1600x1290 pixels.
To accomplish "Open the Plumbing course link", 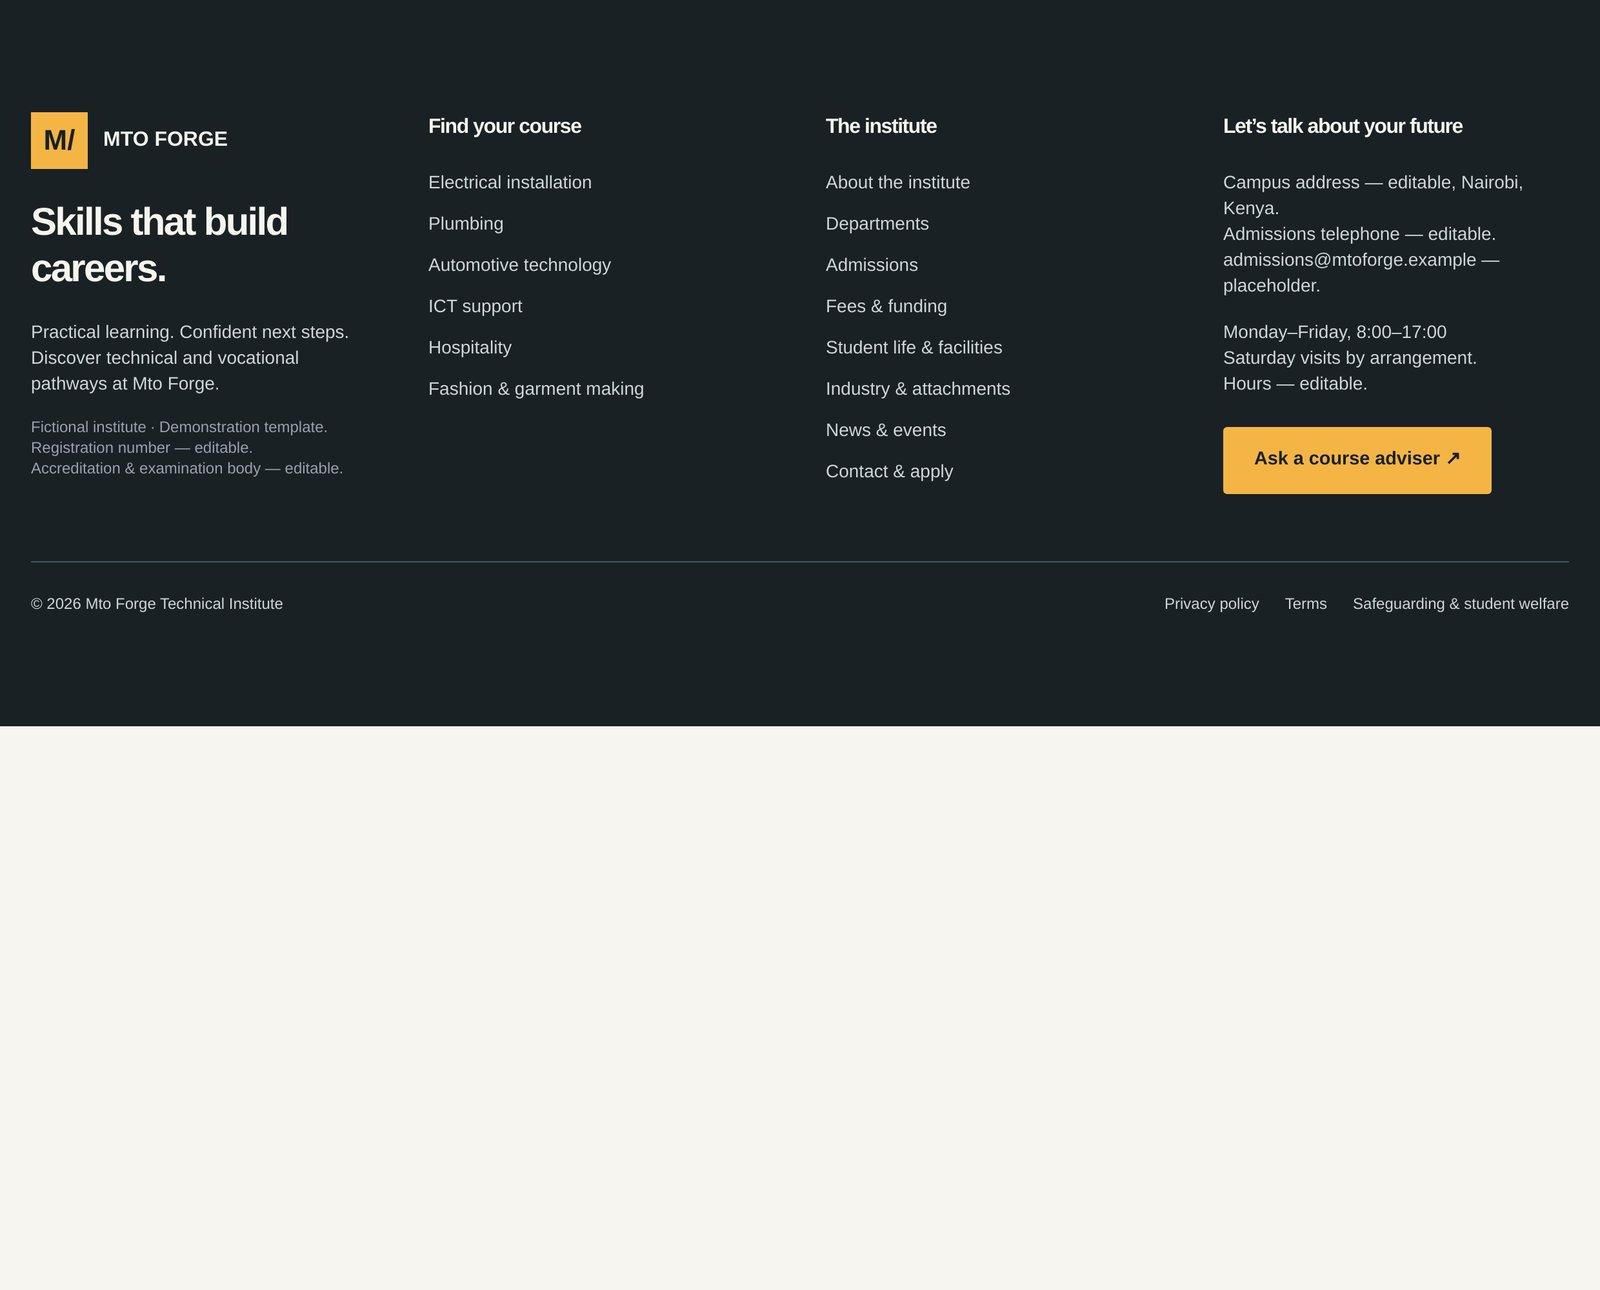I will [x=466, y=224].
